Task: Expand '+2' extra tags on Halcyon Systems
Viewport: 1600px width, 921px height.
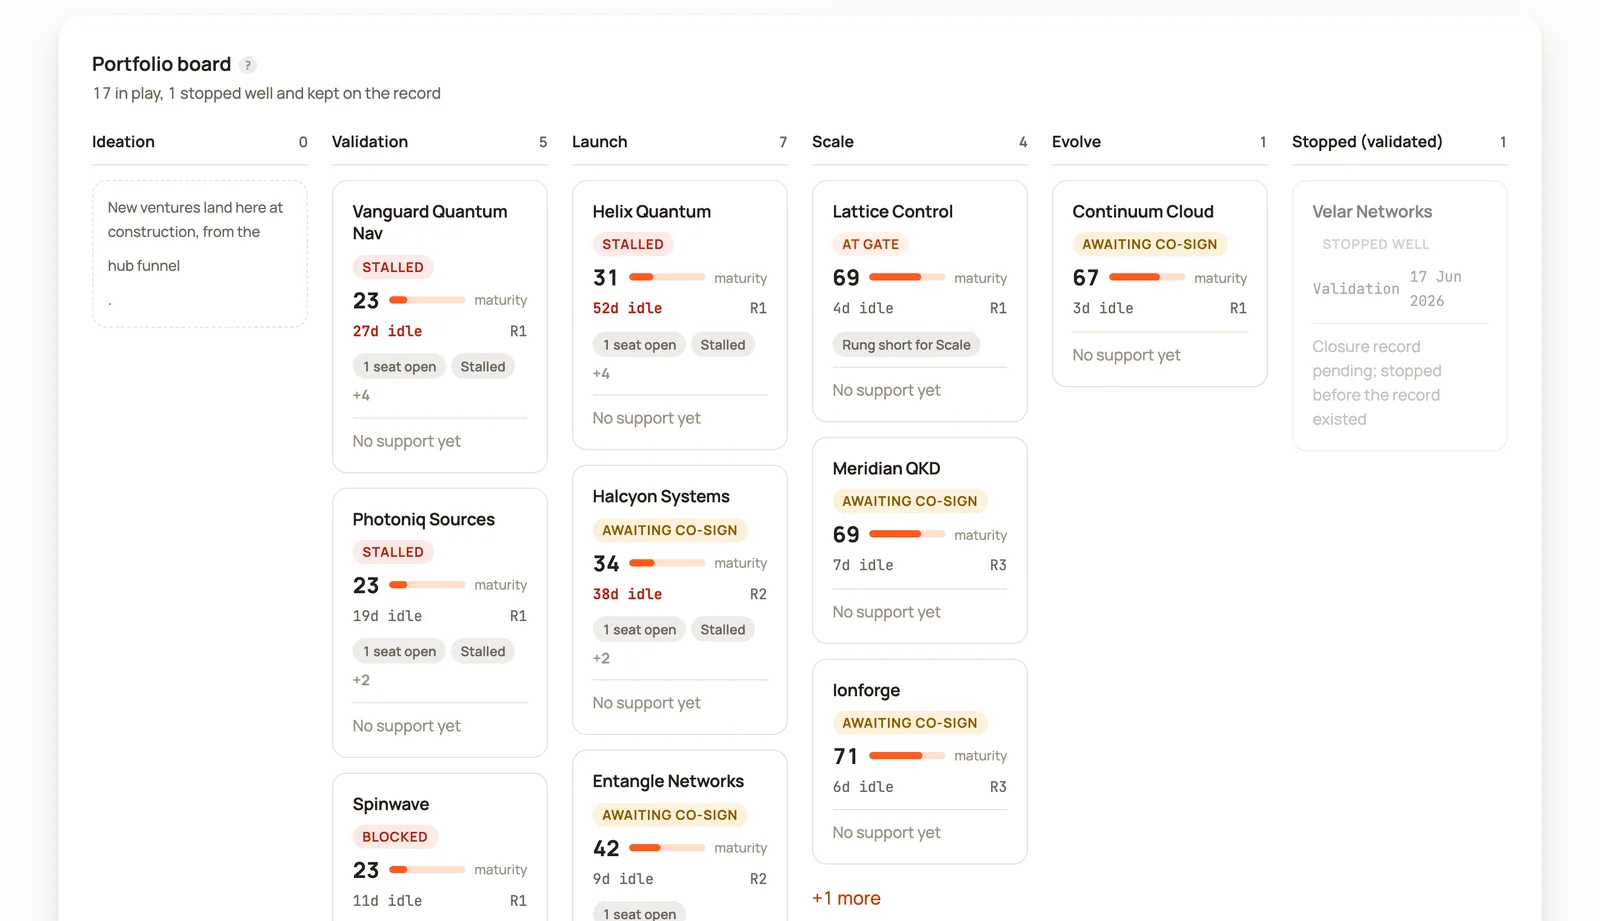Action: point(601,658)
